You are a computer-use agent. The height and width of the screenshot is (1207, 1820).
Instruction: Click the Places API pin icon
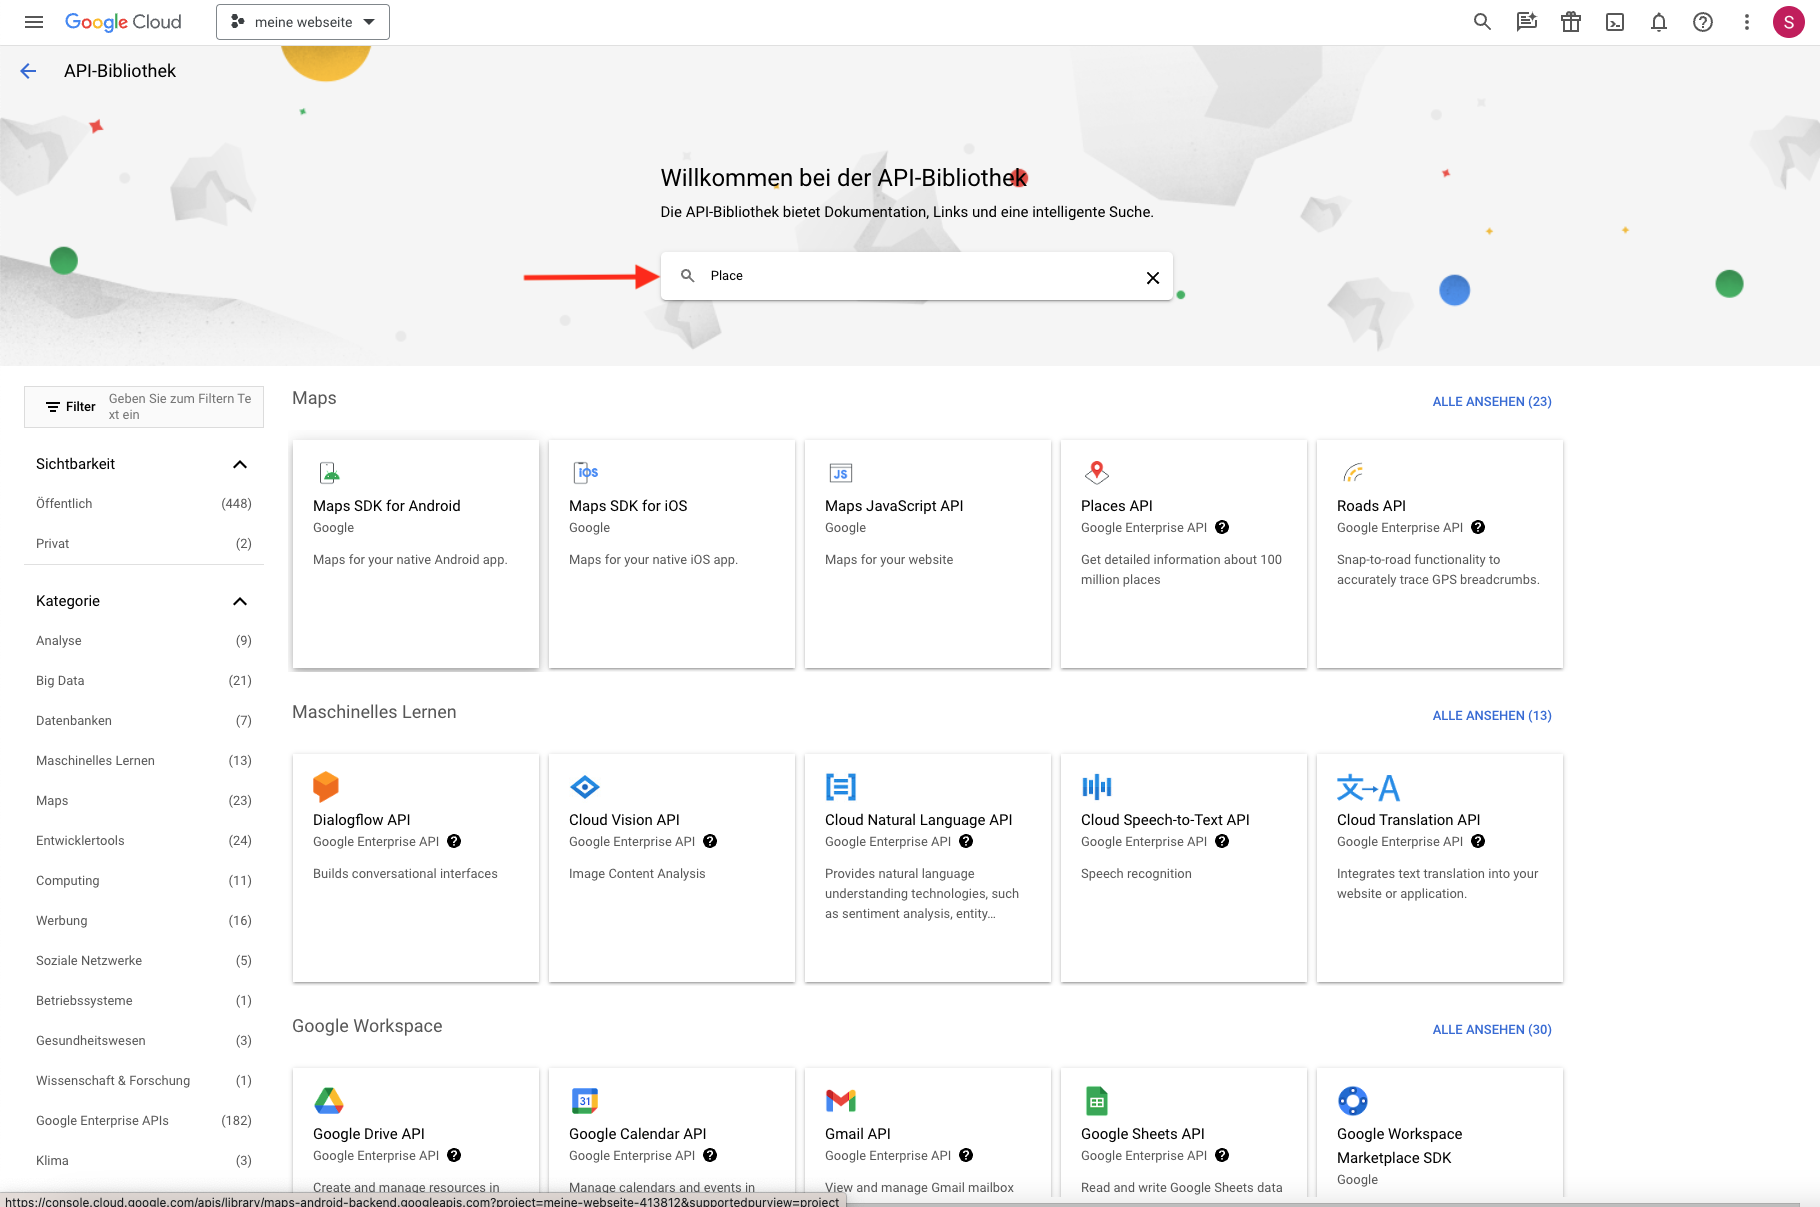pos(1097,472)
